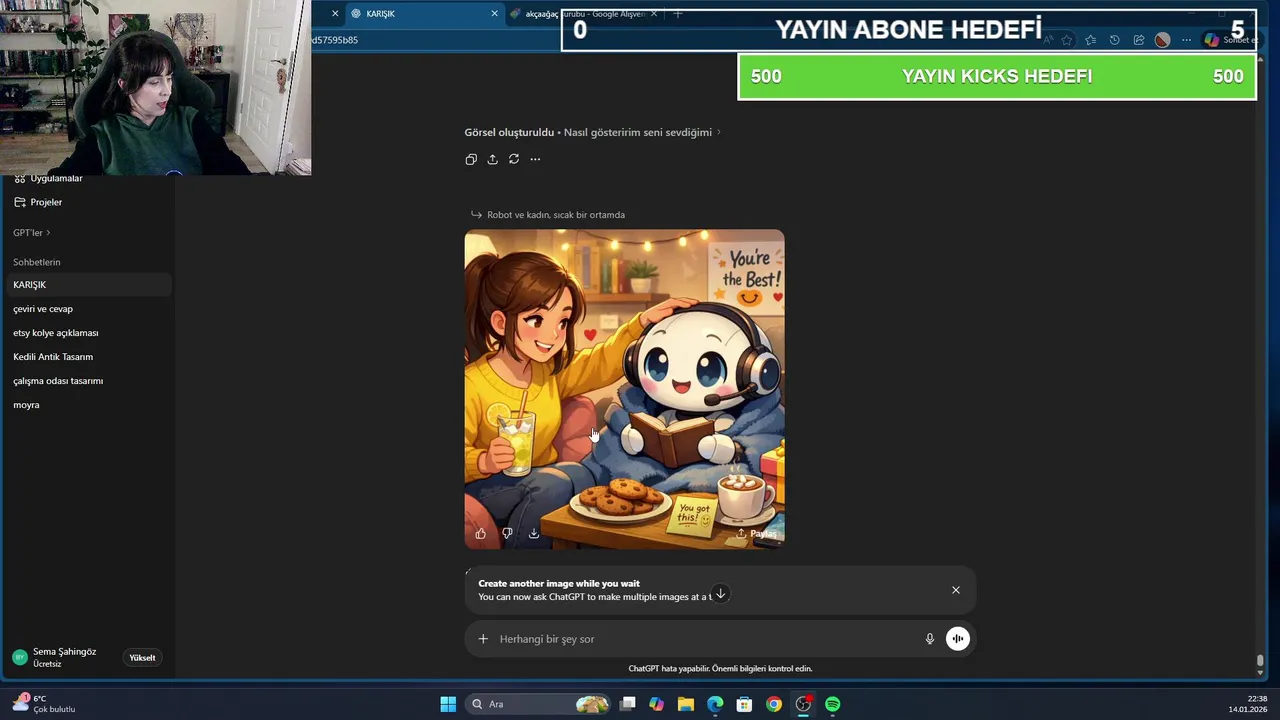Viewport: 1280px width, 720px height.
Task: Open Spotify from the taskbar
Action: (833, 704)
